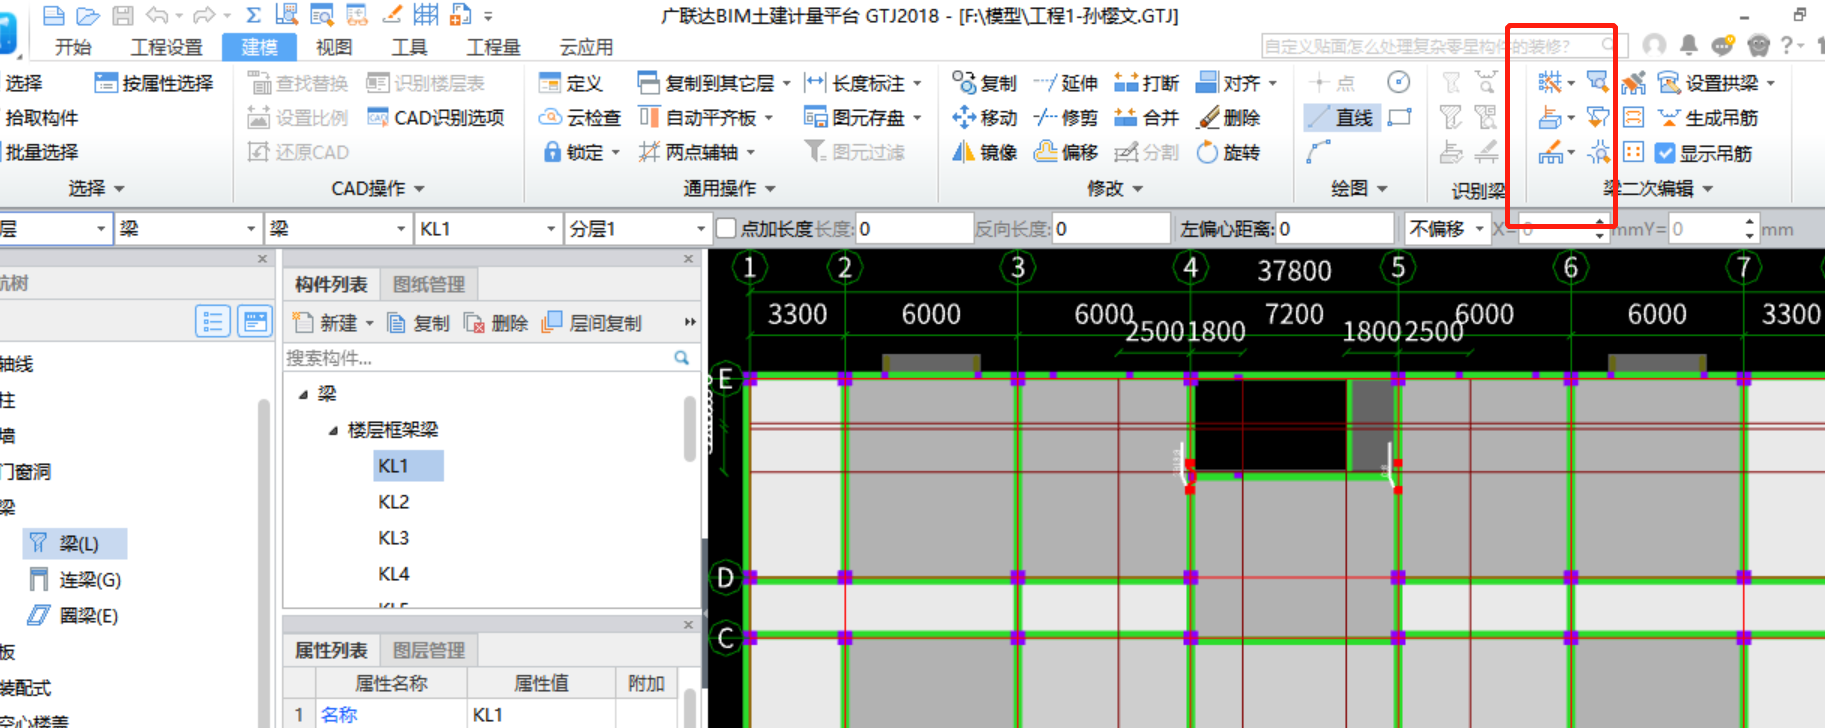
Task: Open the 工程量 ribbon tab
Action: coord(494,47)
